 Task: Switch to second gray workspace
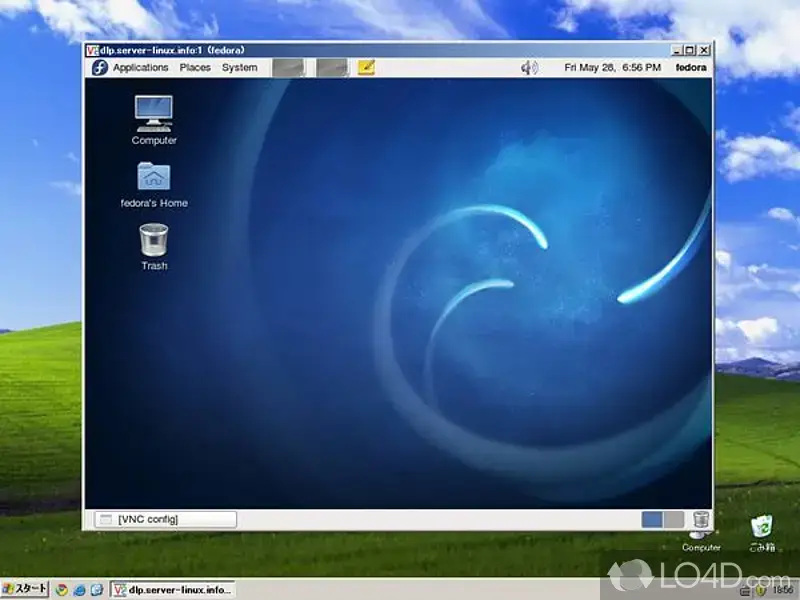pyautogui.click(x=673, y=520)
